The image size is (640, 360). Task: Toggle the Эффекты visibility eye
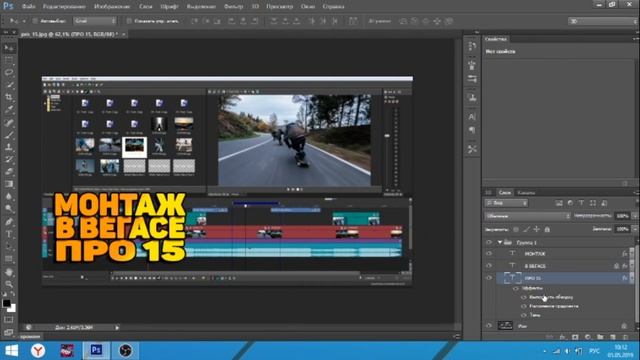tap(516, 288)
